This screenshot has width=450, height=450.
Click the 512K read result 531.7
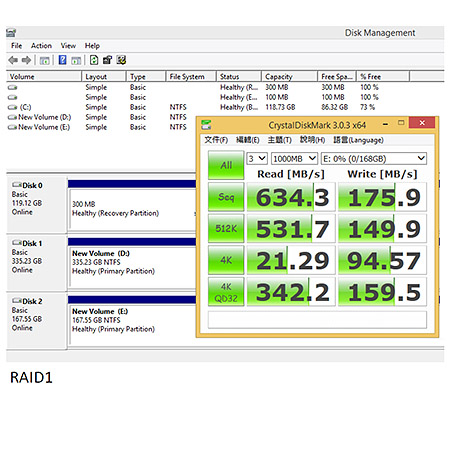click(x=291, y=228)
